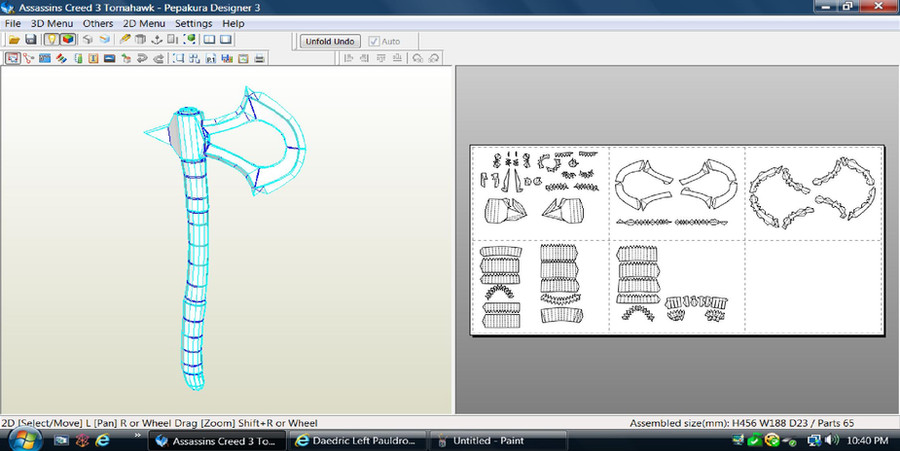
Task: Click the colored edge stripes icon
Action: tap(61, 58)
